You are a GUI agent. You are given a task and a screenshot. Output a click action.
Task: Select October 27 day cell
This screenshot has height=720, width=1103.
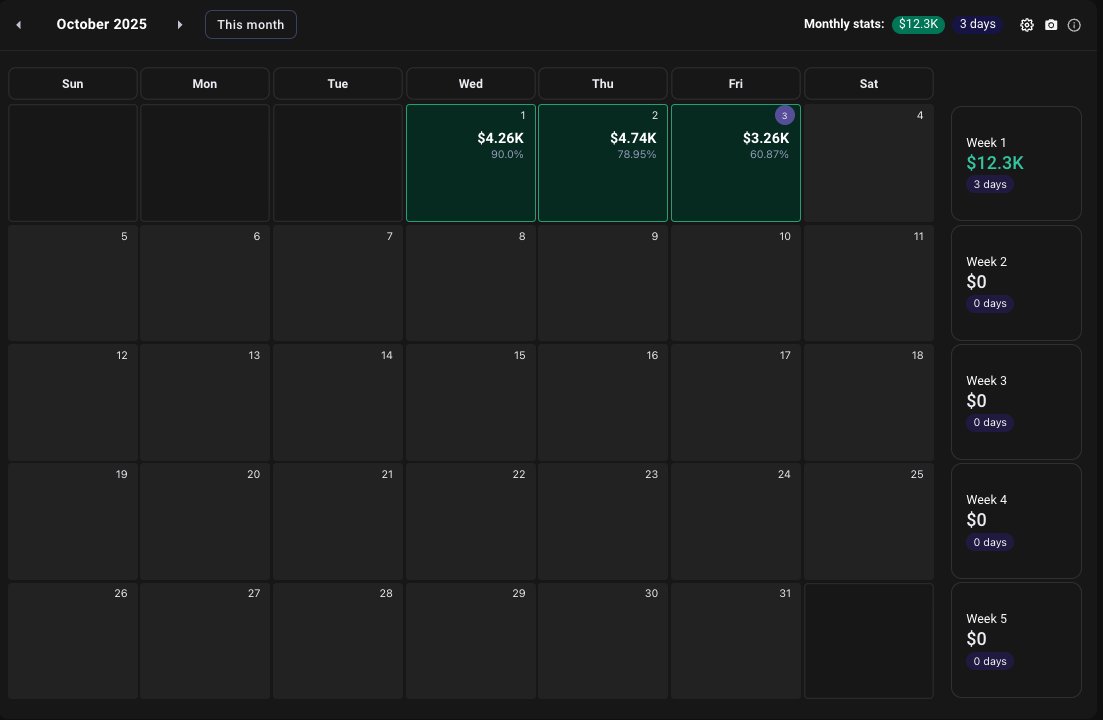(205, 641)
